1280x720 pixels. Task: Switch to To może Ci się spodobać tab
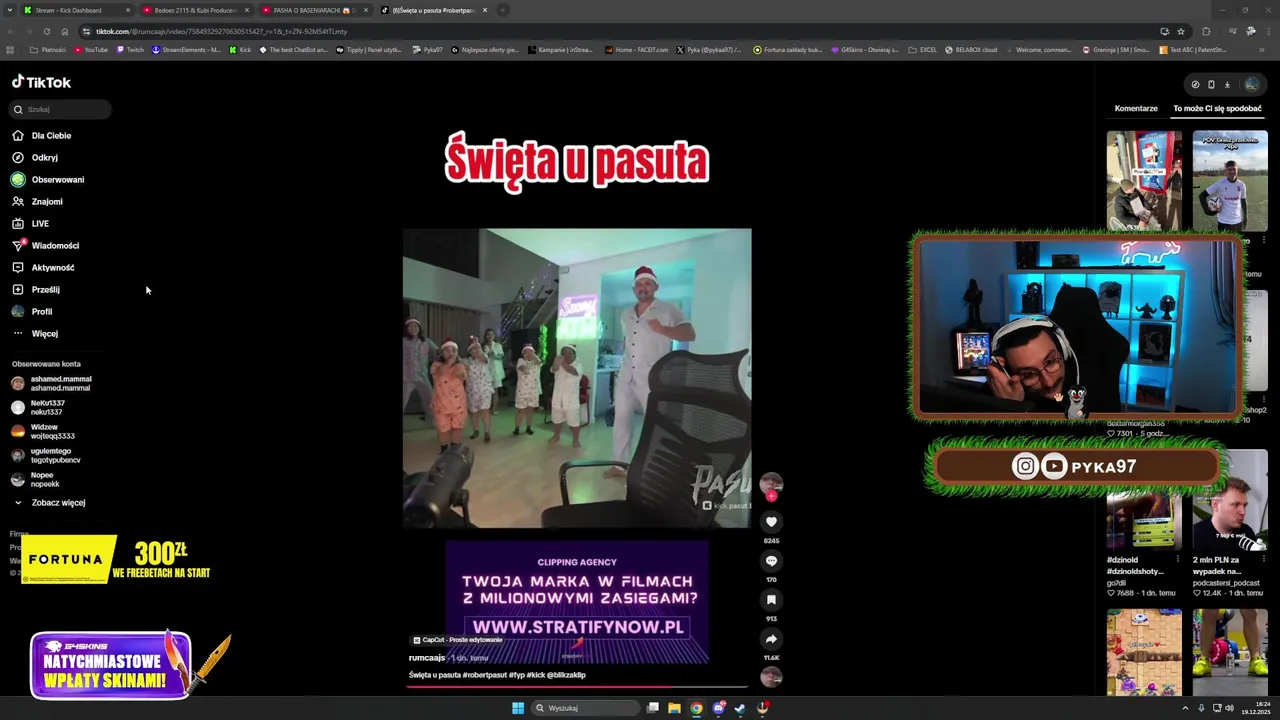click(1217, 108)
